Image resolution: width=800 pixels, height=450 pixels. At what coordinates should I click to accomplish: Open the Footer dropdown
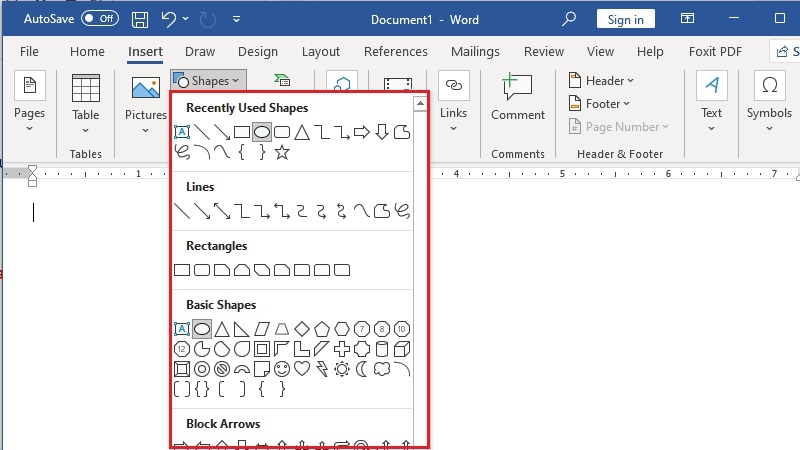599,104
